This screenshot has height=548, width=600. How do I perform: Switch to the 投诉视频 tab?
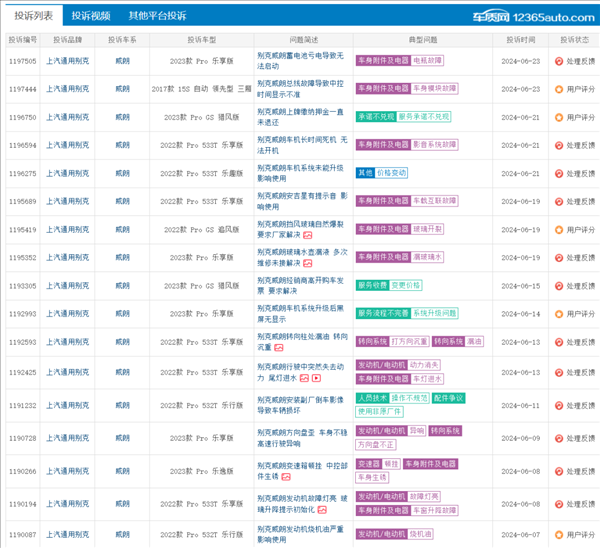click(91, 16)
